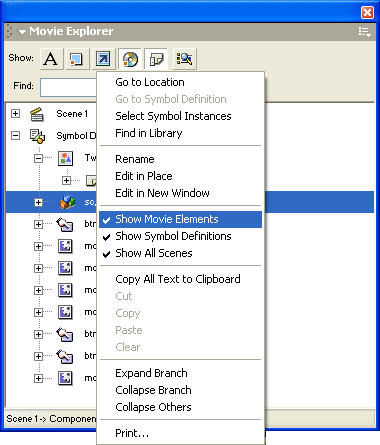
Task: Select the Scene 1 clapperboard icon
Action: pos(37,114)
